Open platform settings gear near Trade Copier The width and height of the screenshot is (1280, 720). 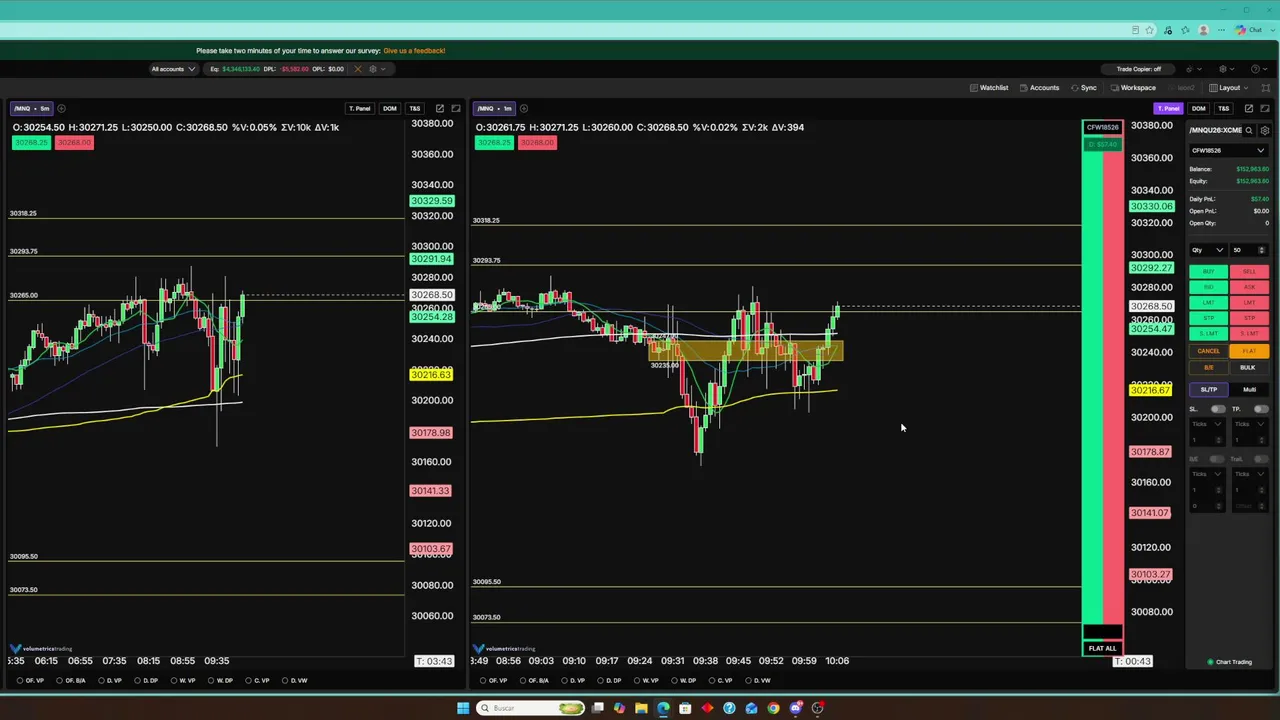[x=1222, y=69]
